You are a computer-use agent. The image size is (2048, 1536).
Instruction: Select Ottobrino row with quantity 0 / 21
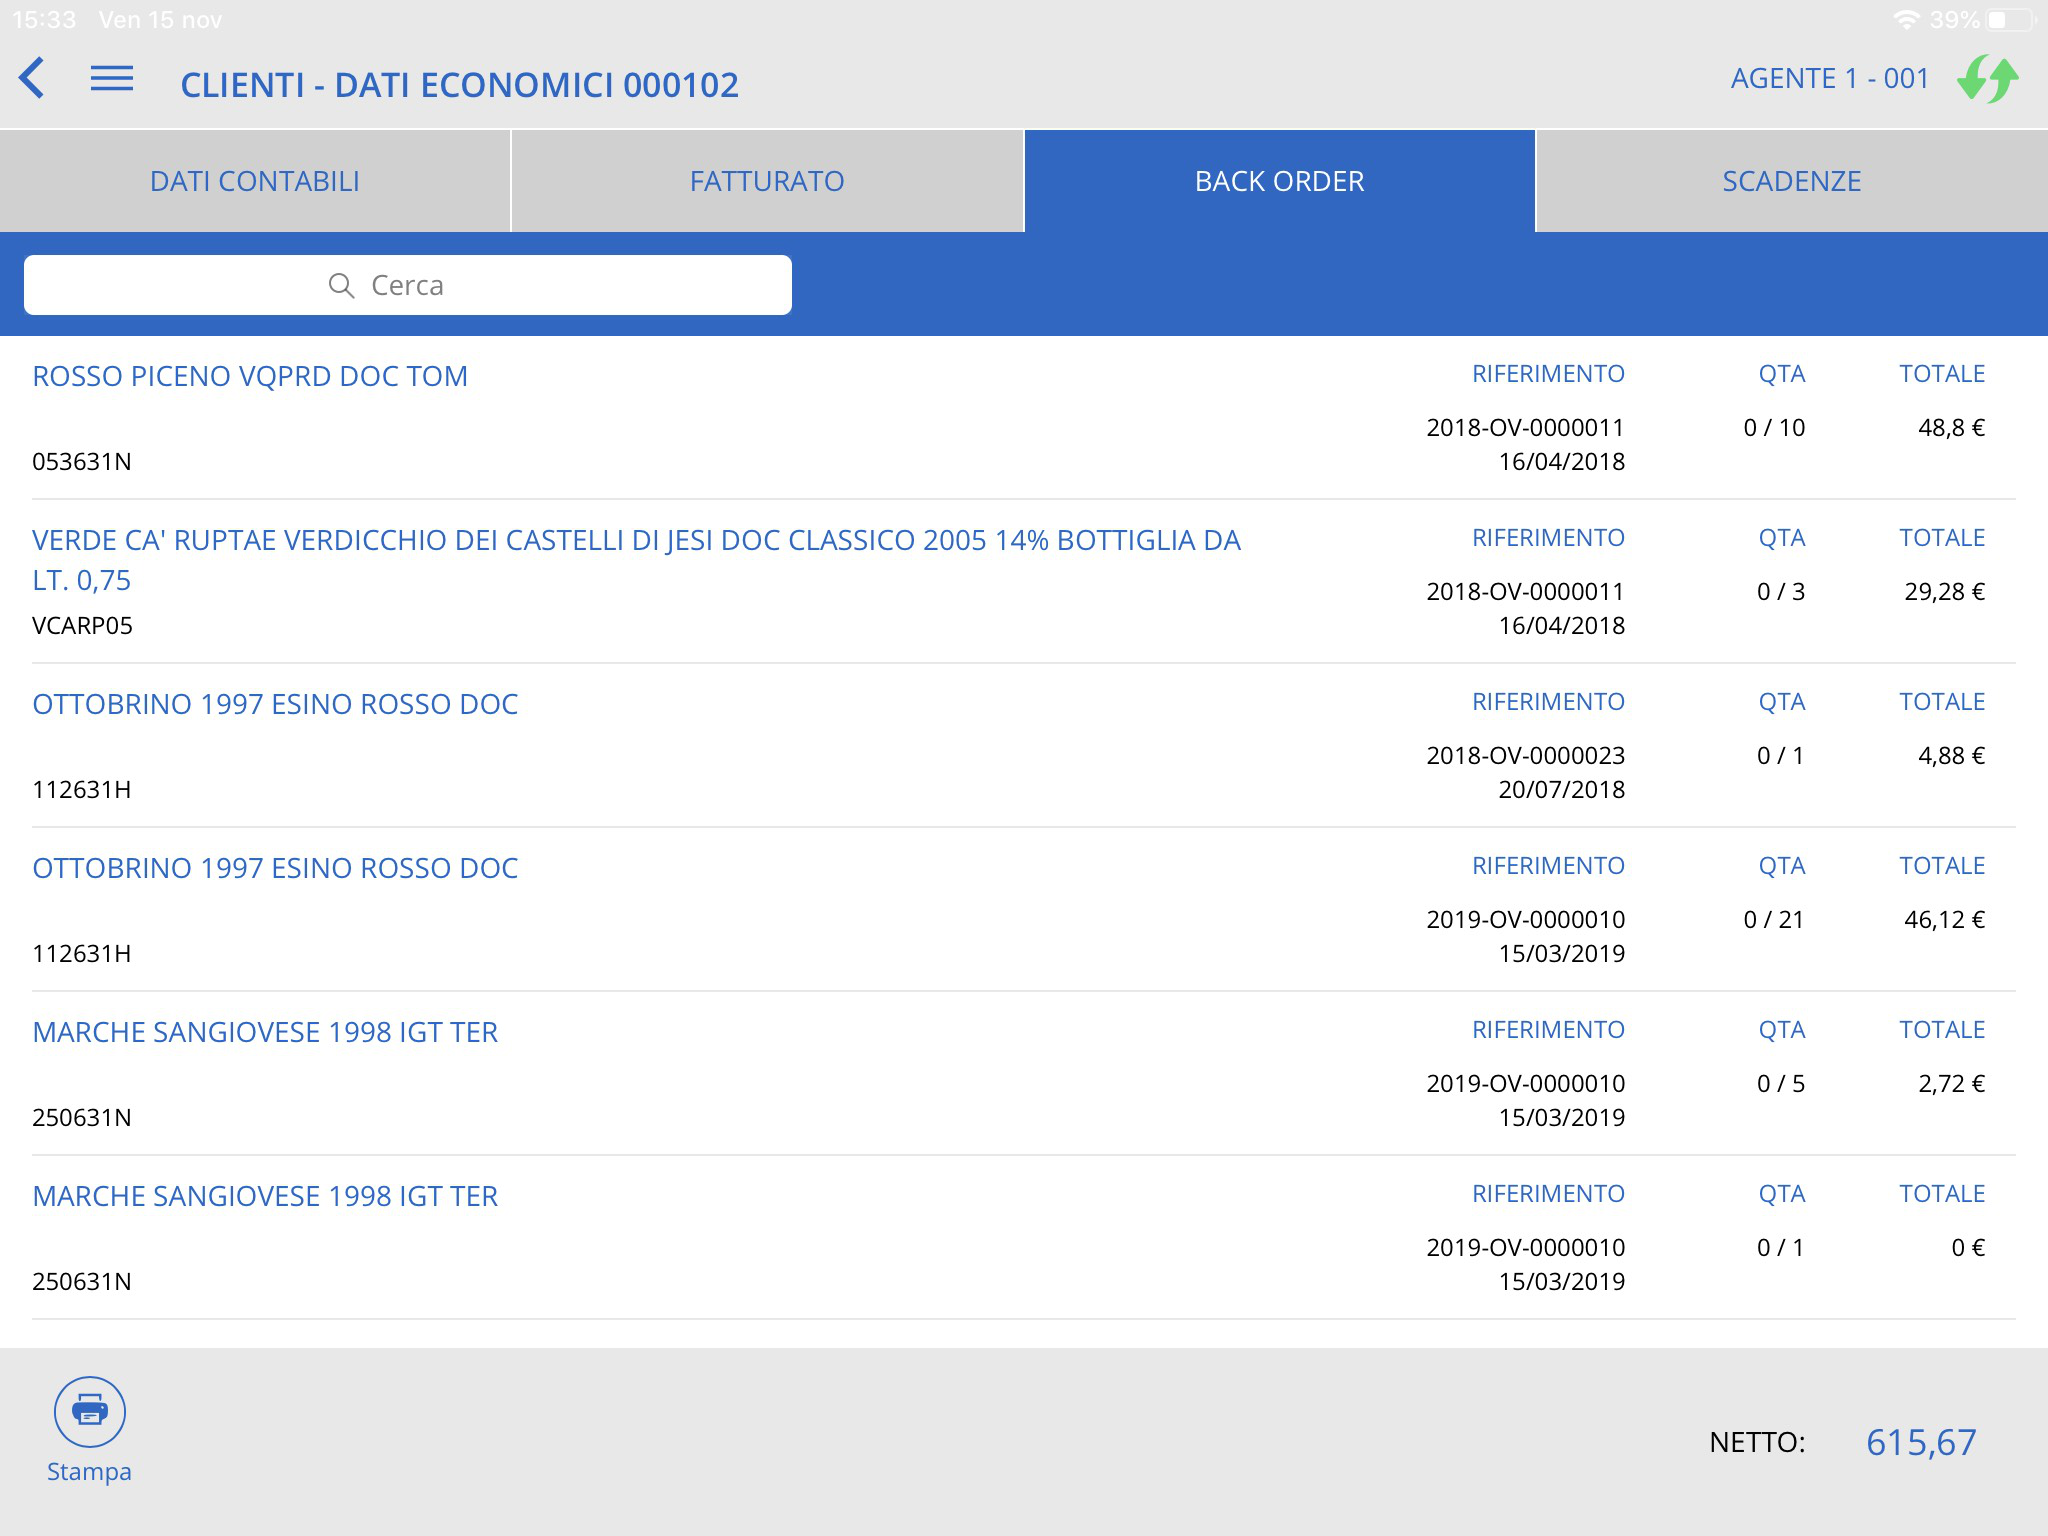tap(275, 869)
